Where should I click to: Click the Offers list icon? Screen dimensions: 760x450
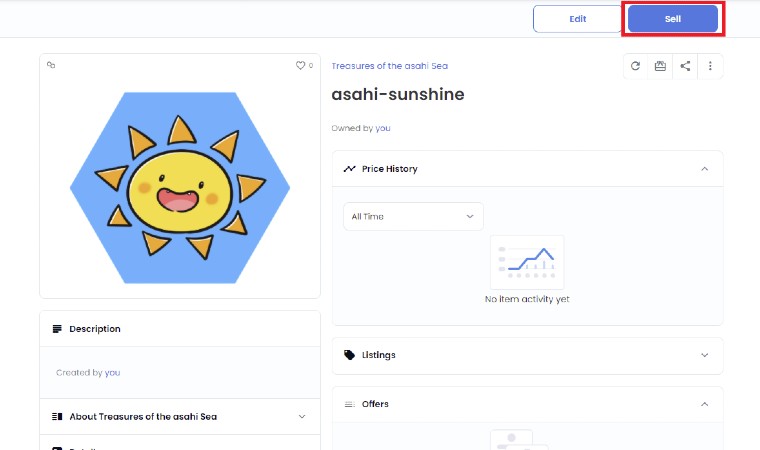click(349, 404)
